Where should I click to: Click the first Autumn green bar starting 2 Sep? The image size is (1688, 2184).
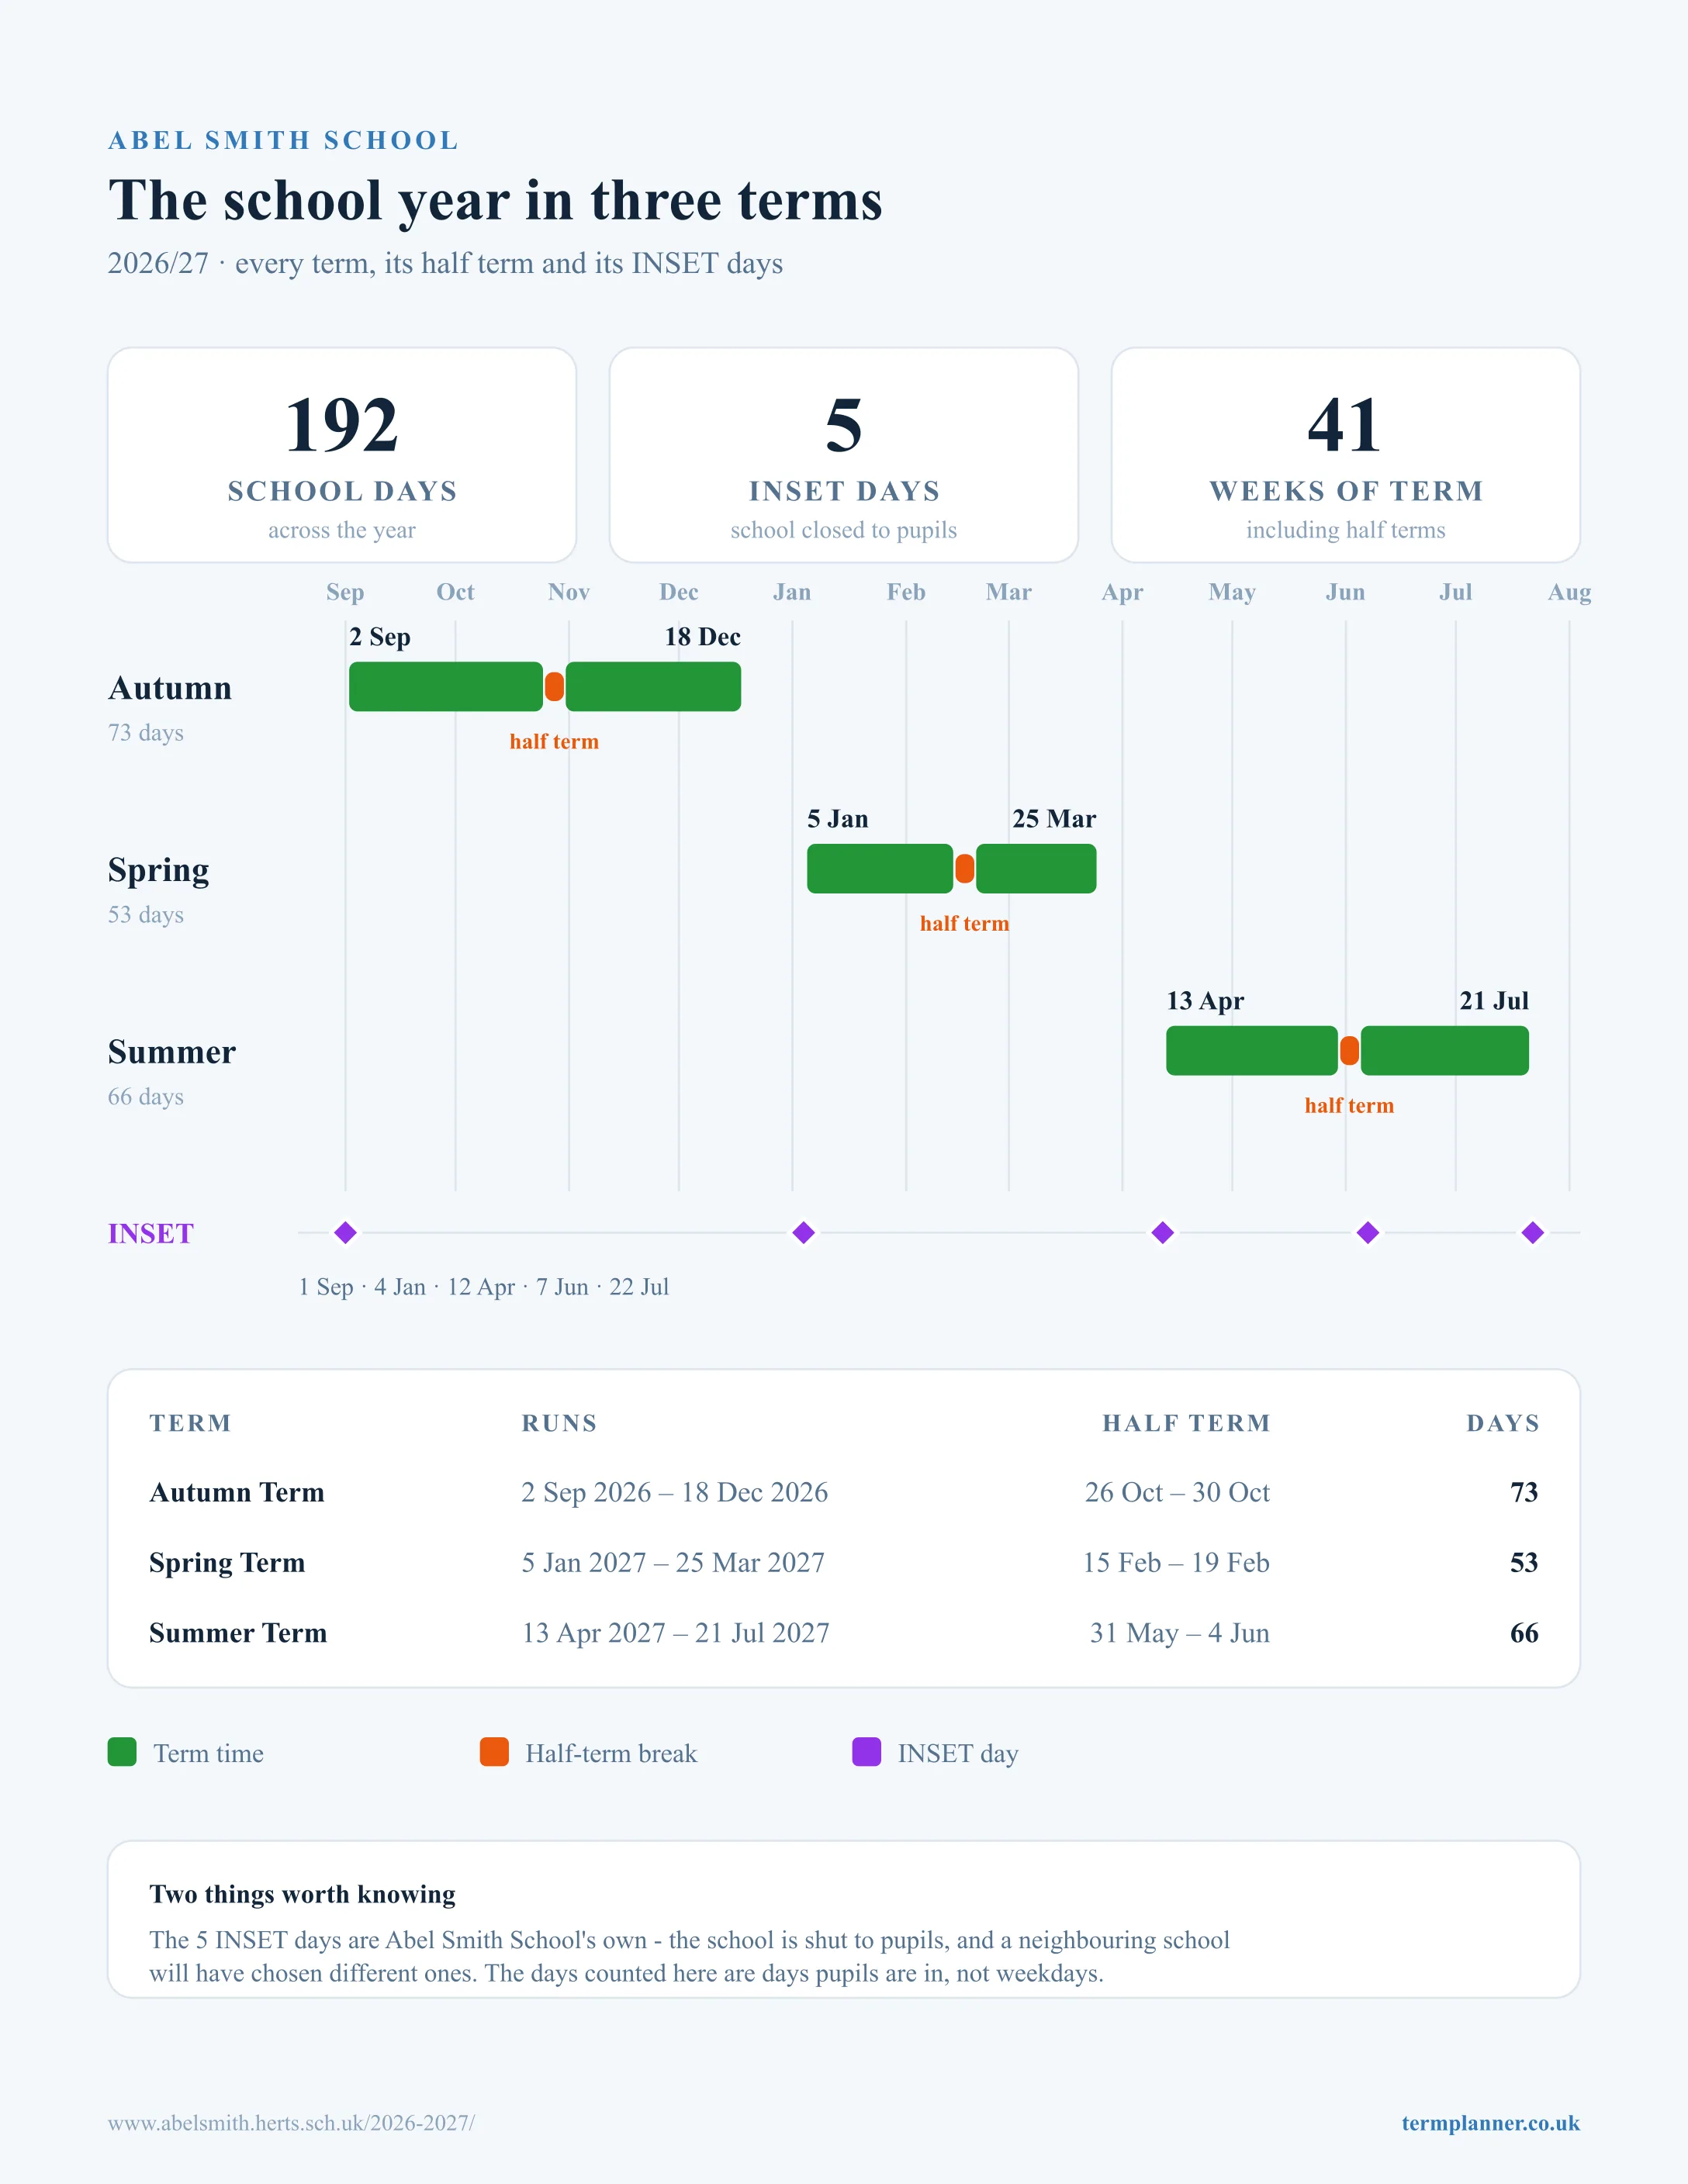[446, 687]
